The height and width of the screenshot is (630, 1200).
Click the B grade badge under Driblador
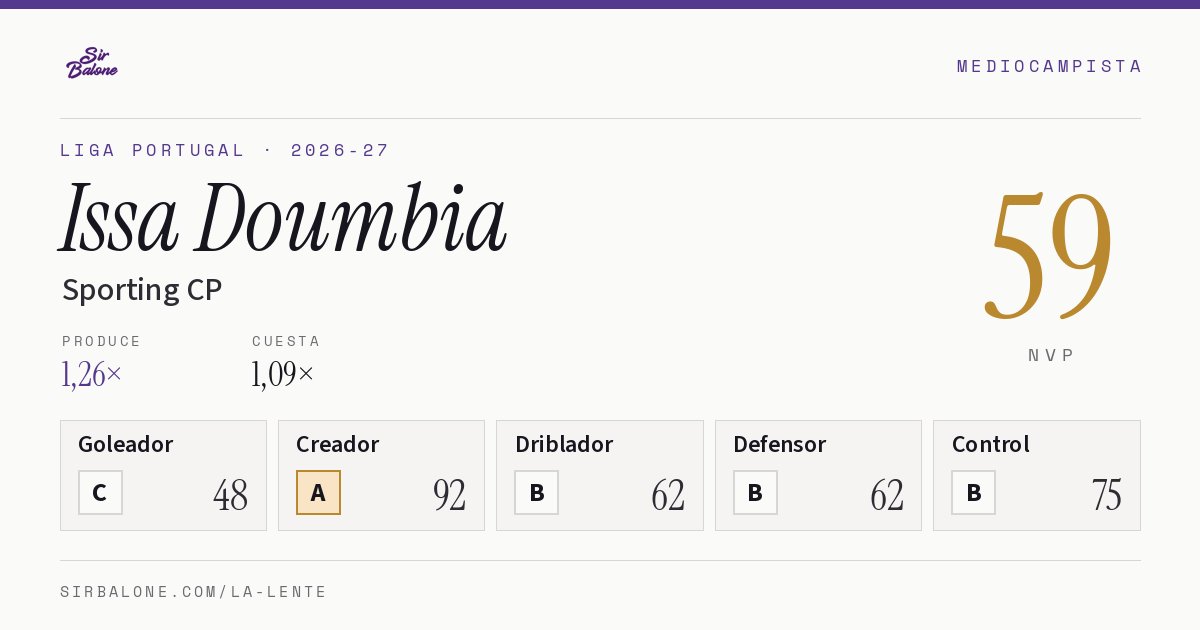tap(536, 492)
